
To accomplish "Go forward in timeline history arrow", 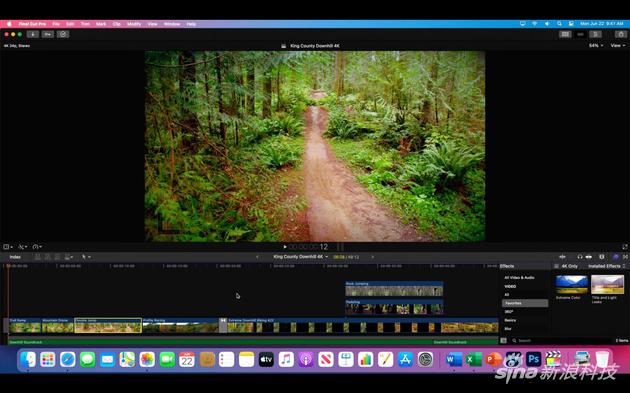I will 372,257.
